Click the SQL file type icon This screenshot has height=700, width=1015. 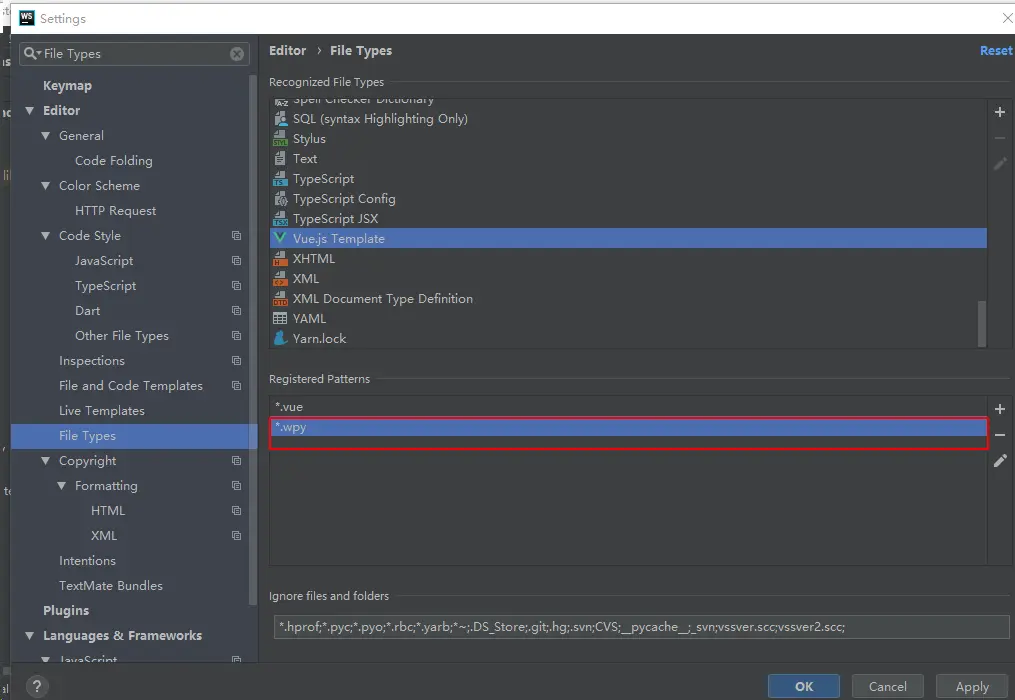[280, 119]
